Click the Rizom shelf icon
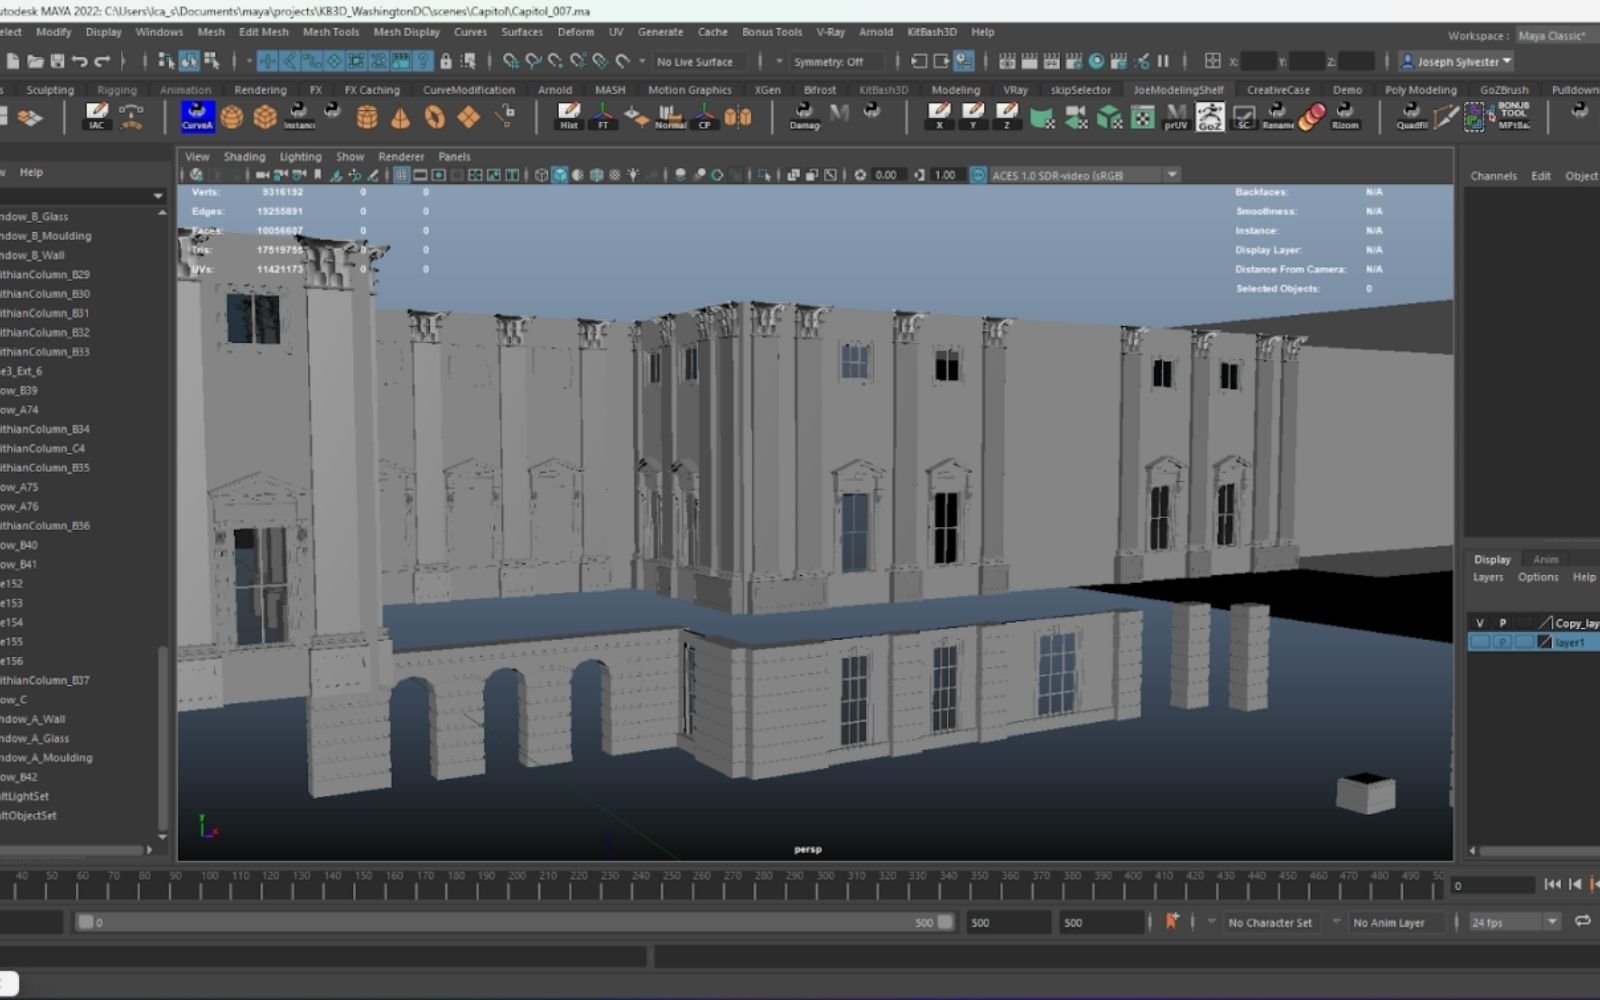1600x1000 pixels. pyautogui.click(x=1344, y=117)
